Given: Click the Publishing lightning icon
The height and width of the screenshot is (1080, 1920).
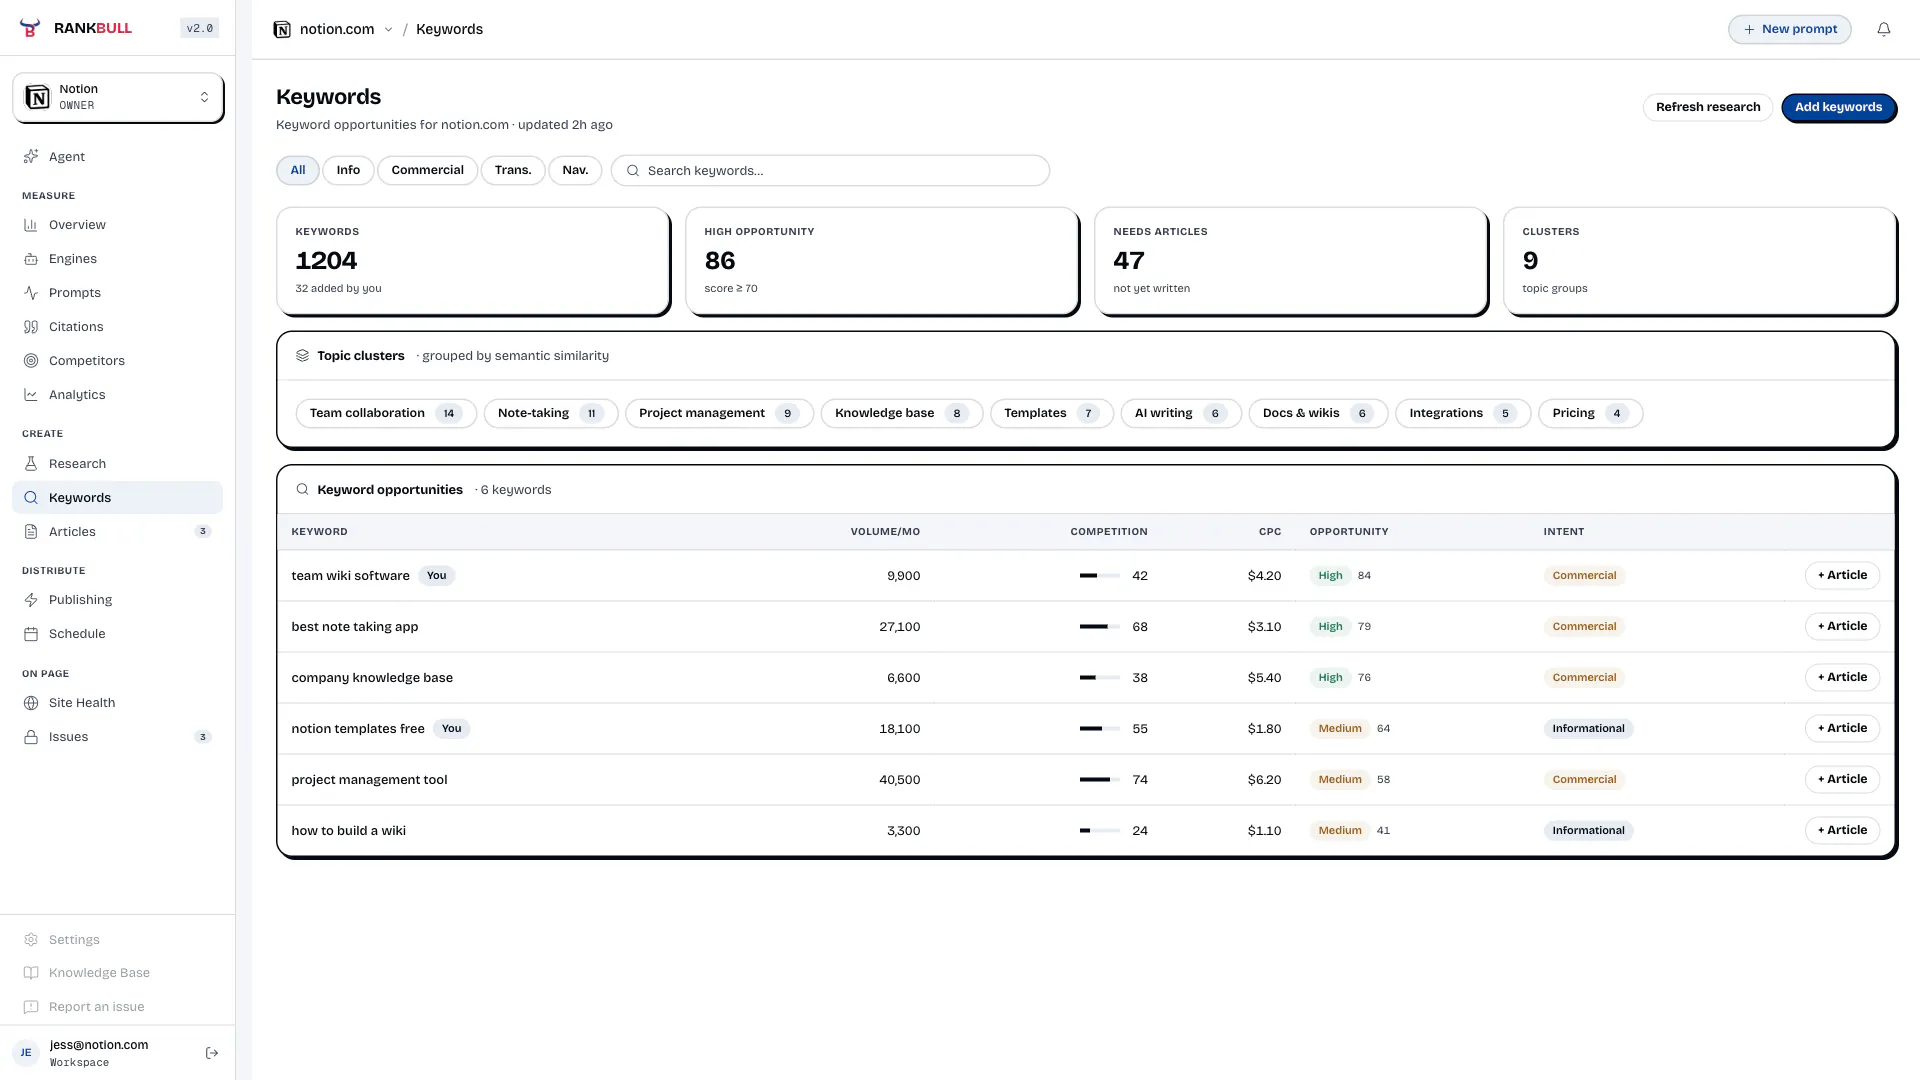Looking at the screenshot, I should (31, 600).
